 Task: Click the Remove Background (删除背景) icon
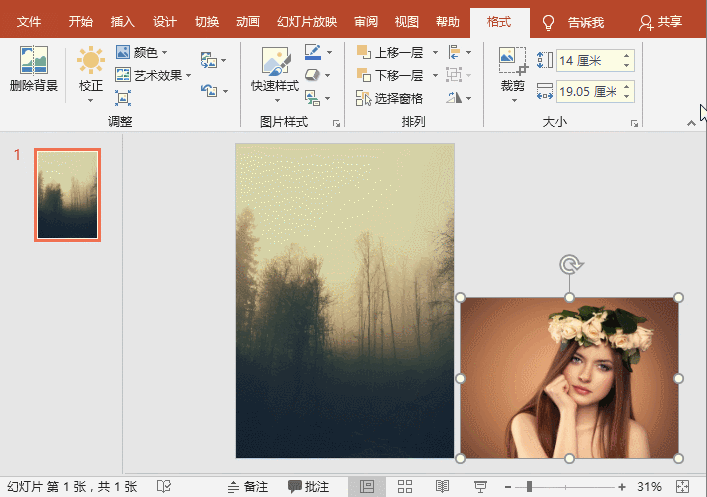click(x=34, y=62)
